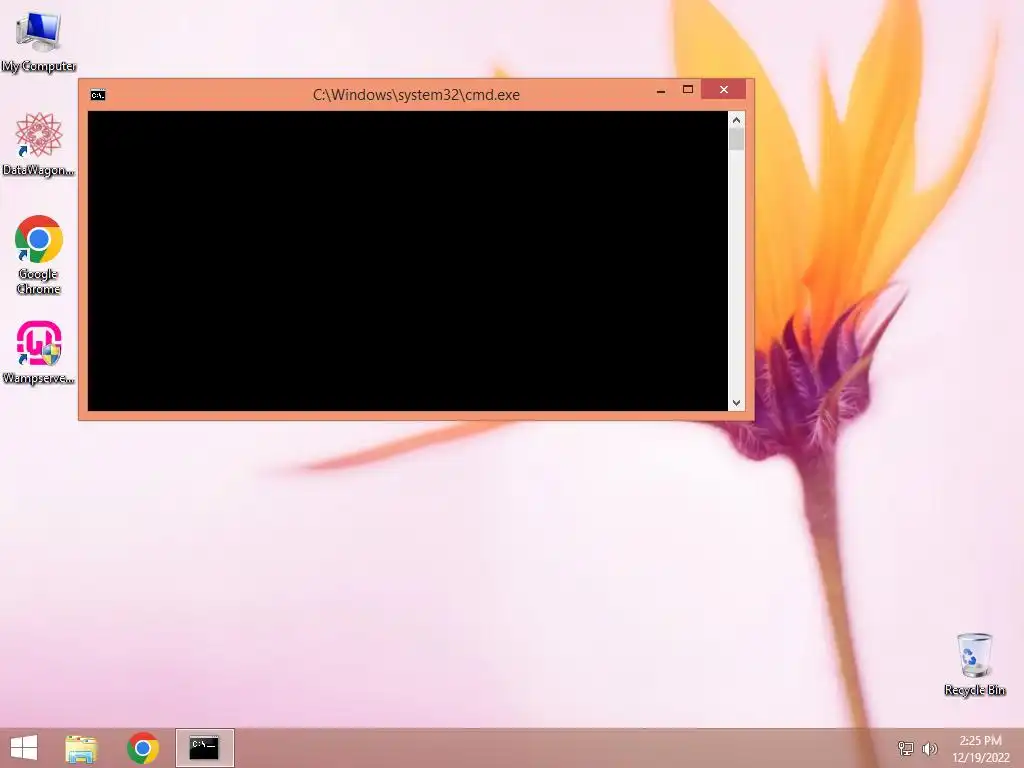Maximize the cmd.exe window

[x=688, y=89]
